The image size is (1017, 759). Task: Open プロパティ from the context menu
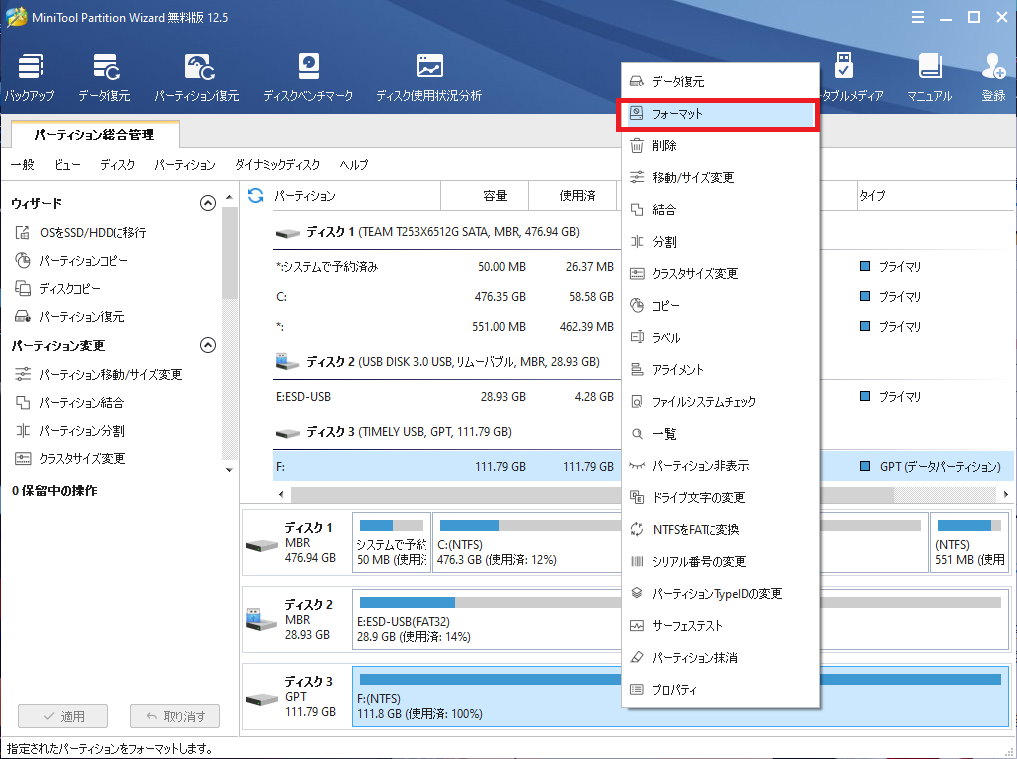pyautogui.click(x=720, y=690)
